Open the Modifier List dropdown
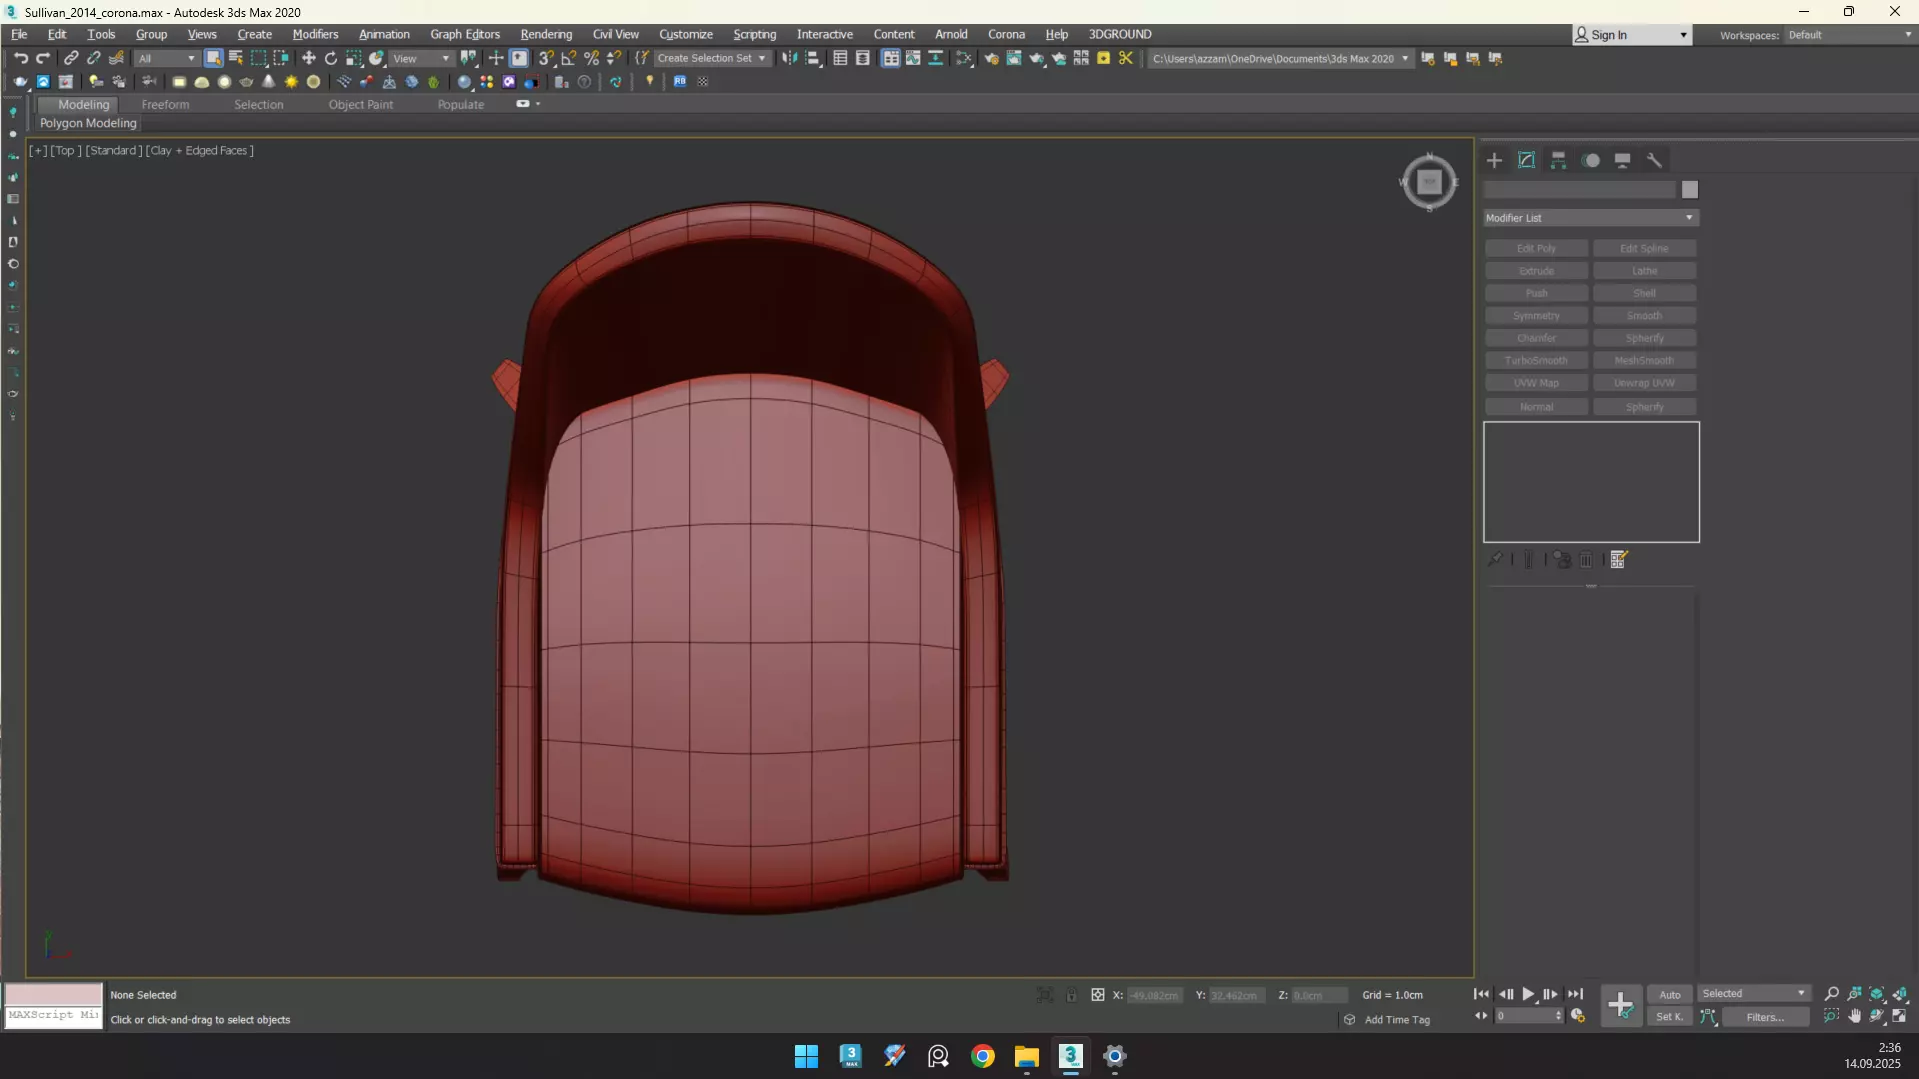 click(x=1591, y=218)
